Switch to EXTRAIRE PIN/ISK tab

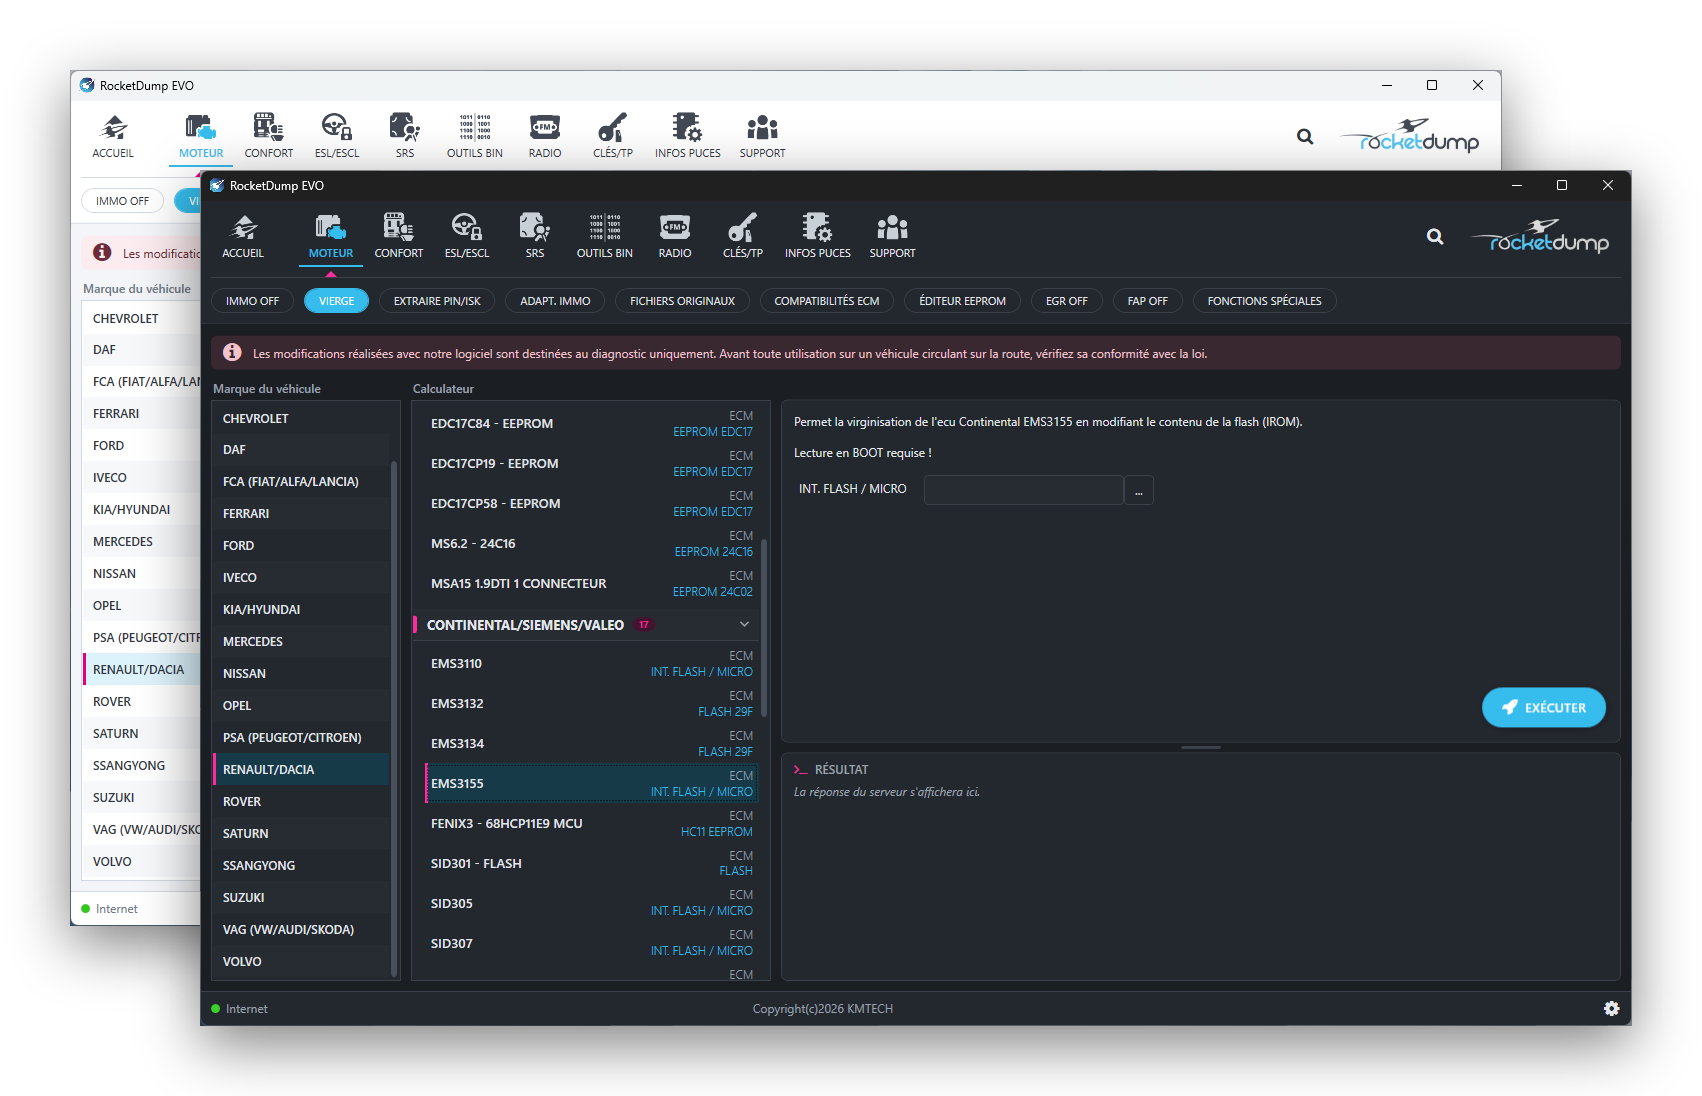(x=437, y=301)
